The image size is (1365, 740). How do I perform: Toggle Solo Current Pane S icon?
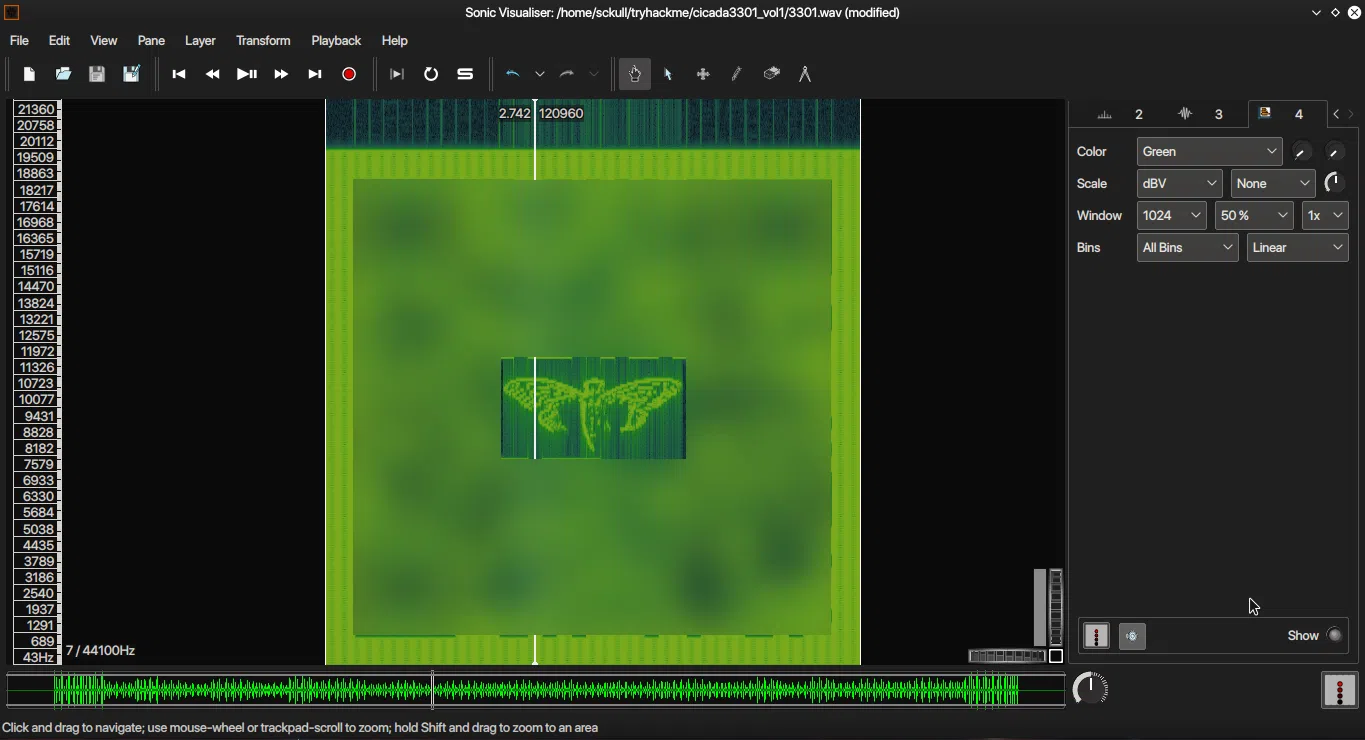[465, 74]
